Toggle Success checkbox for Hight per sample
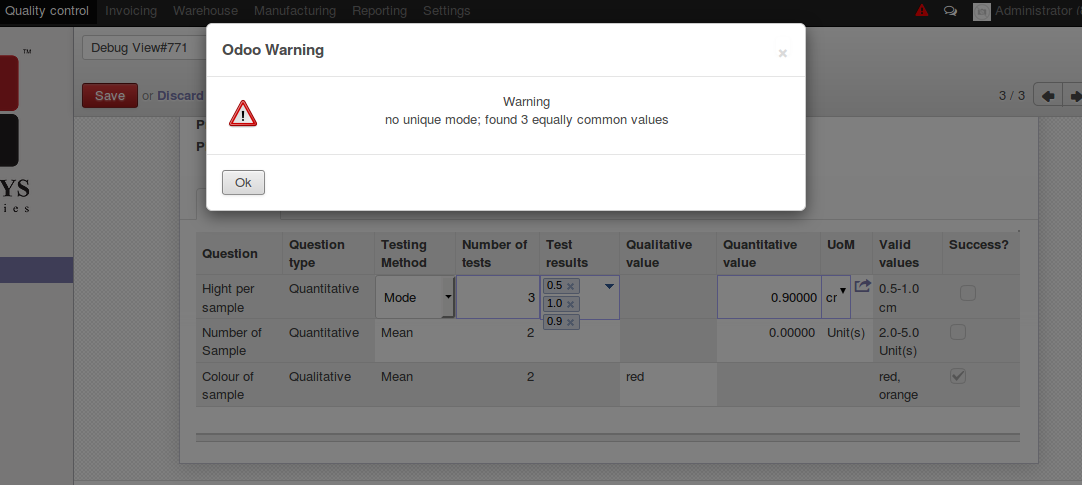The image size is (1082, 485). pos(968,293)
